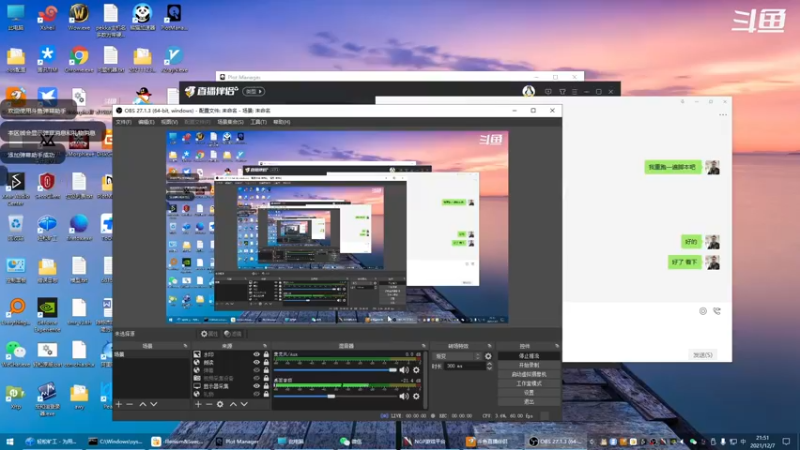Image resolution: width=800 pixels, height=450 pixels.
Task: Pop out the 控件 dock panel icon
Action: coord(557,346)
